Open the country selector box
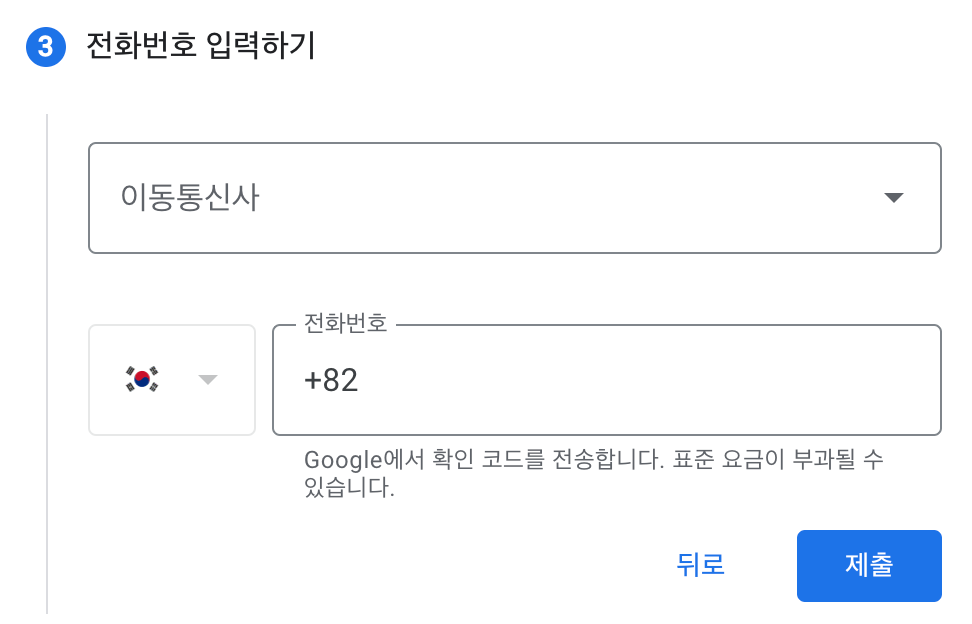Image resolution: width=972 pixels, height=624 pixels. [172, 380]
